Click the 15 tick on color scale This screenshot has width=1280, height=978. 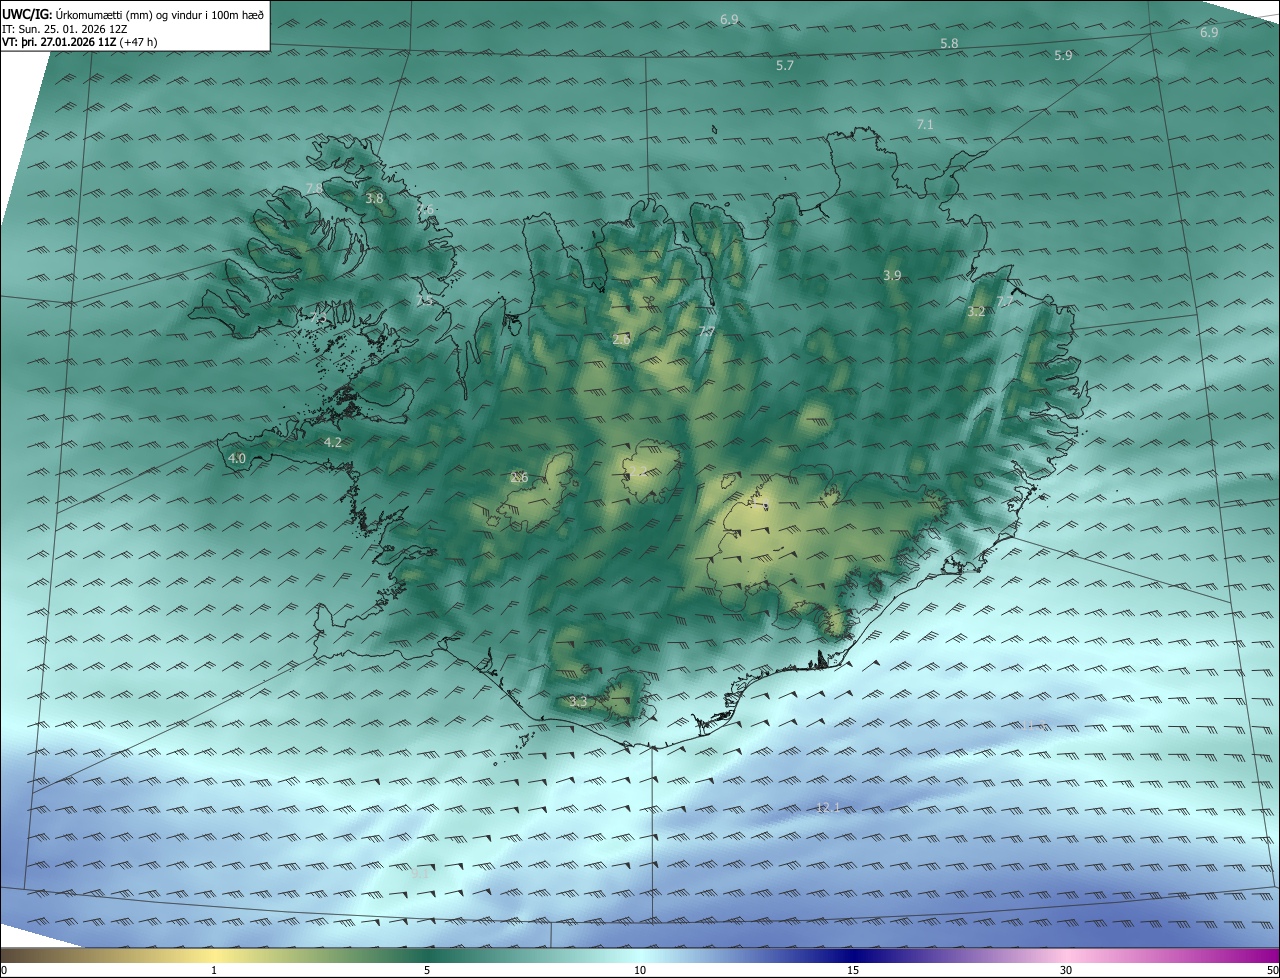(x=853, y=970)
